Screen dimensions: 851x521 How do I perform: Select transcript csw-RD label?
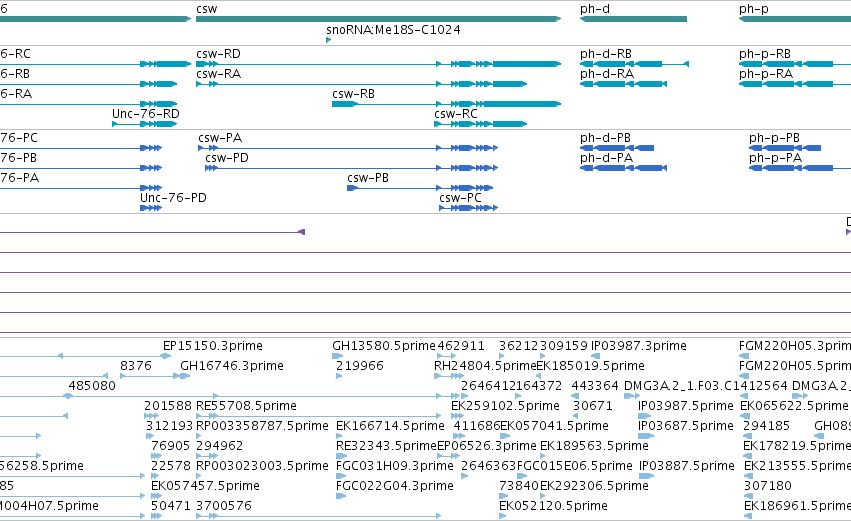click(218, 54)
